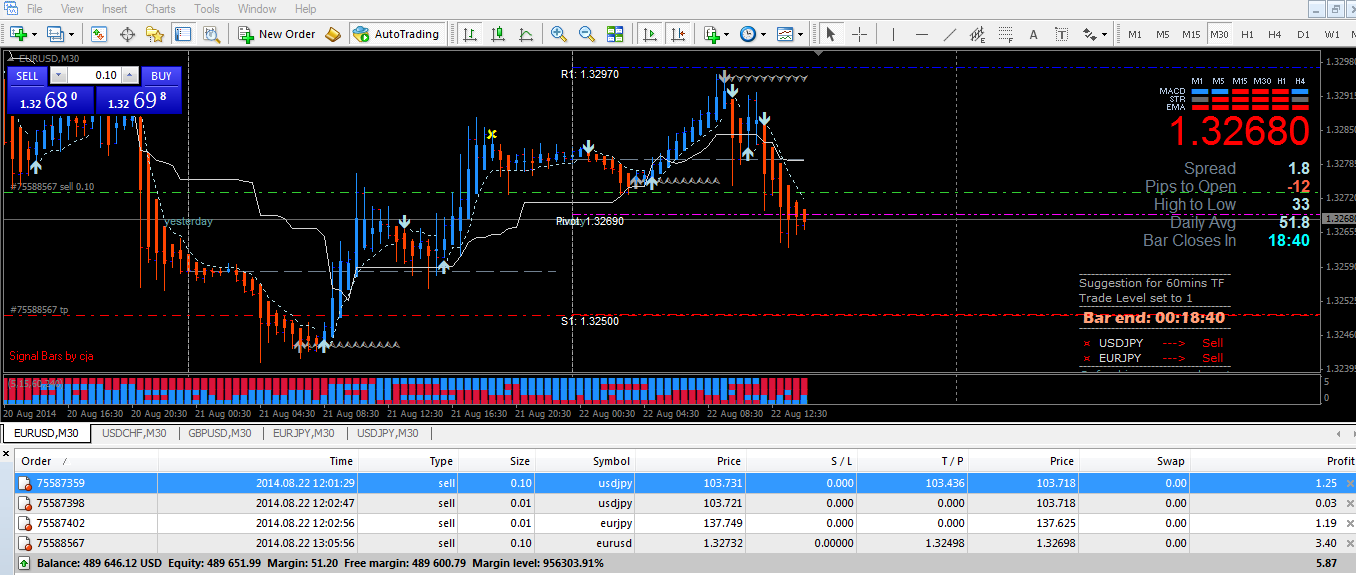This screenshot has width=1356, height=575.
Task: Switch to the GBPUSD,M30 chart tab
Action: click(x=220, y=434)
